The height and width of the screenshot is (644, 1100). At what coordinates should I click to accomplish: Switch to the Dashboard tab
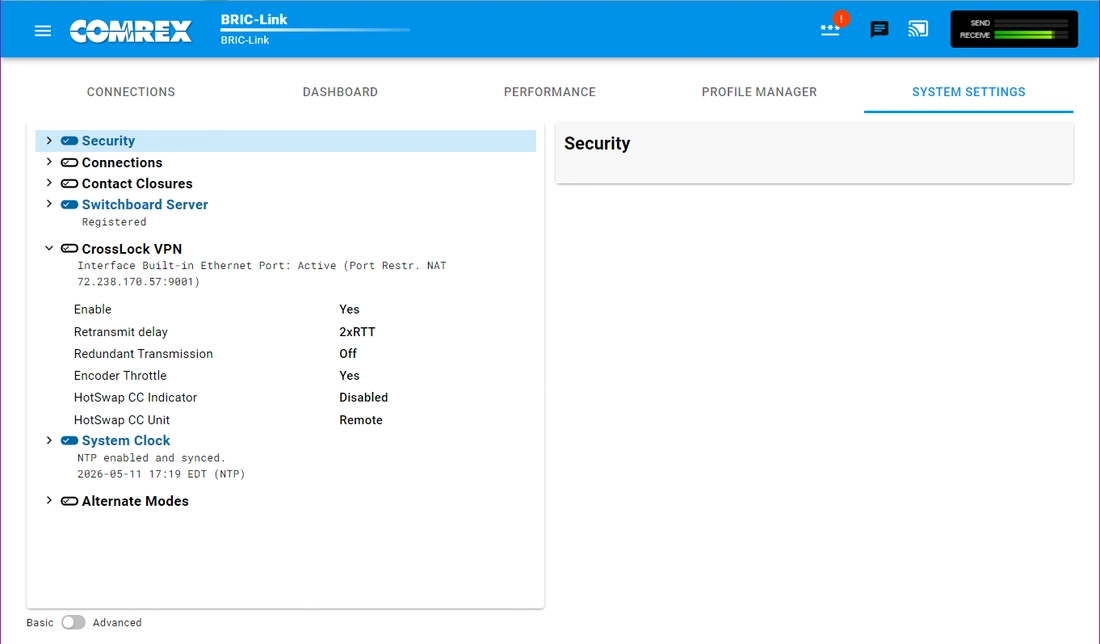pyautogui.click(x=340, y=92)
